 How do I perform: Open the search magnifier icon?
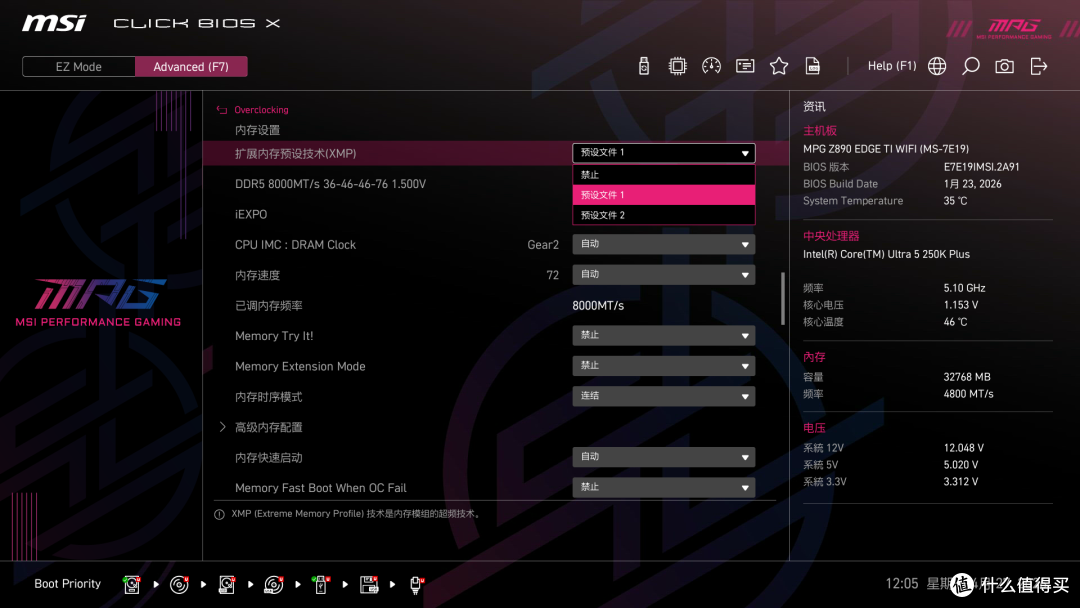point(970,66)
